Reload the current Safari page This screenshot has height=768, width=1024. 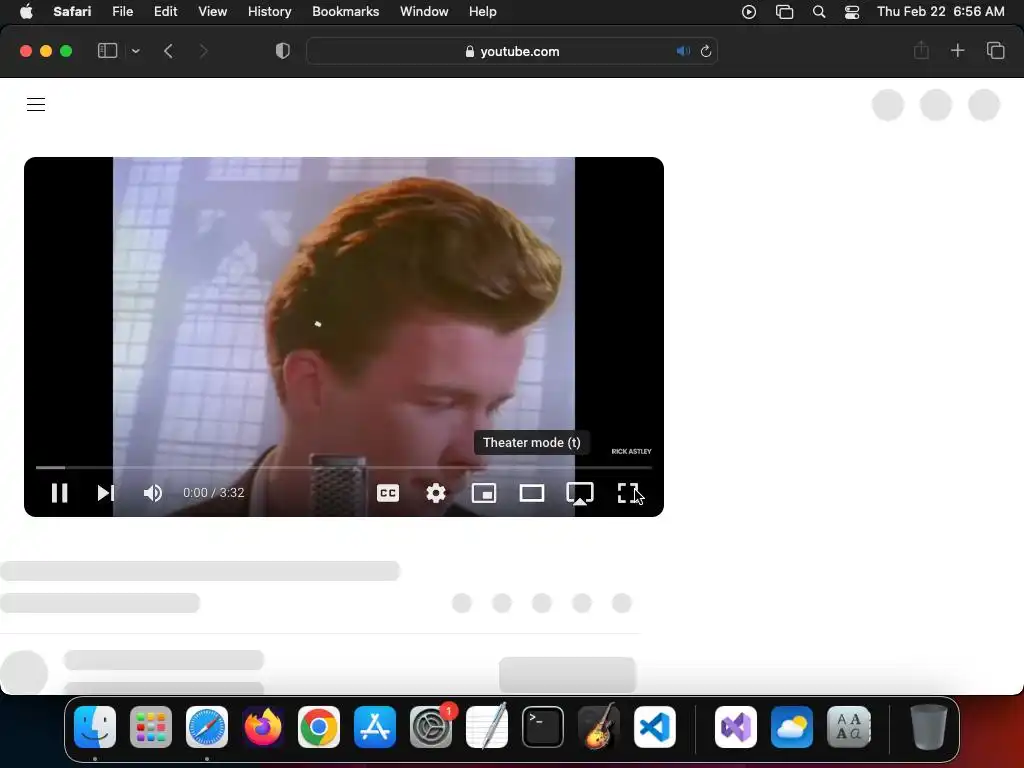(x=705, y=51)
